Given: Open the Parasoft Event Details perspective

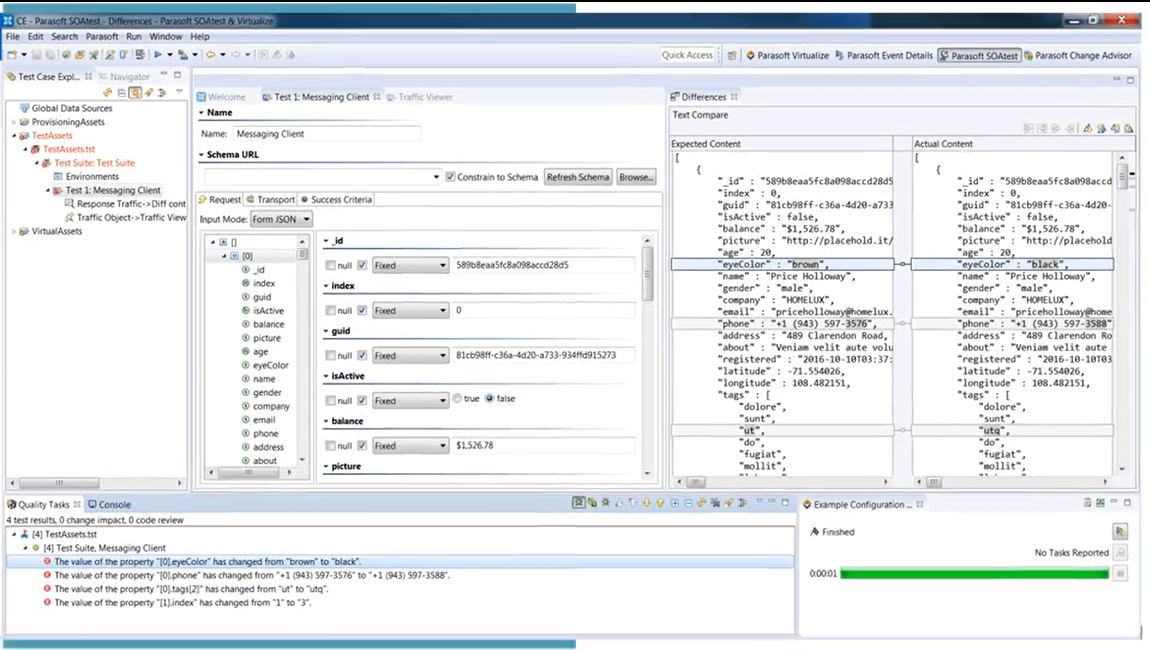Looking at the screenshot, I should (x=884, y=55).
